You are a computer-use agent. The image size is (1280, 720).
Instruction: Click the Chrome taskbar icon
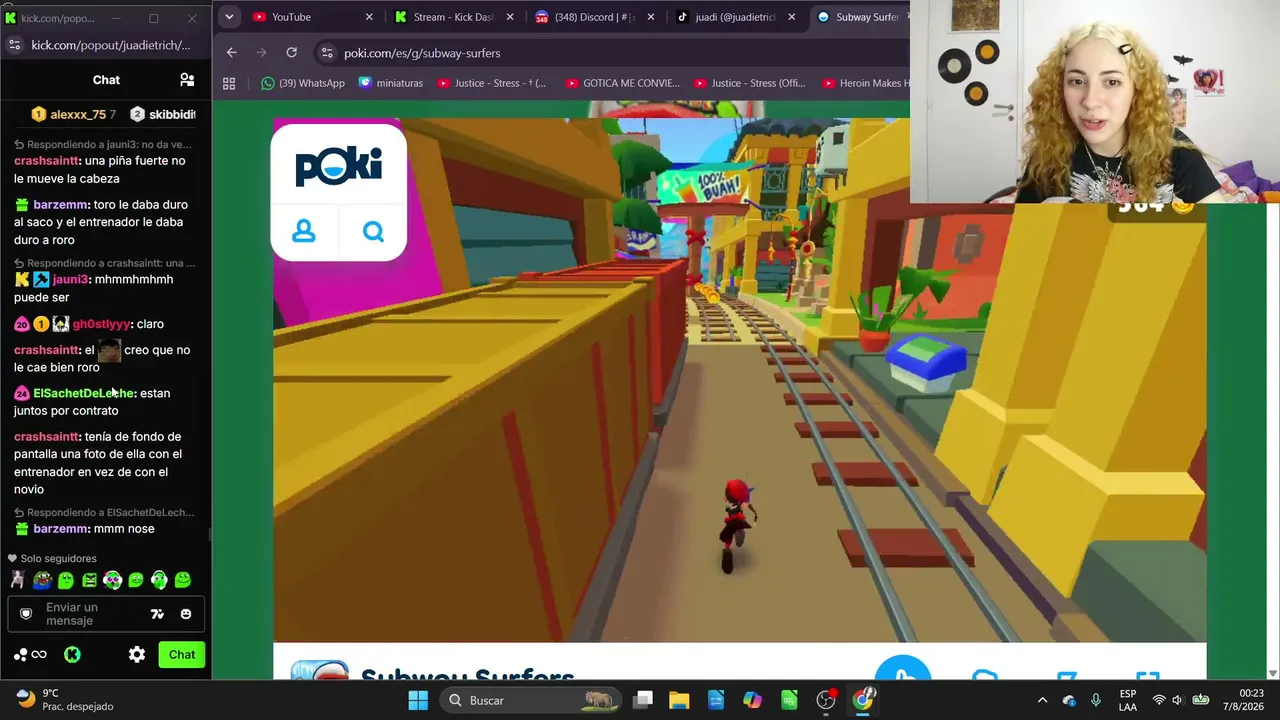click(x=863, y=700)
